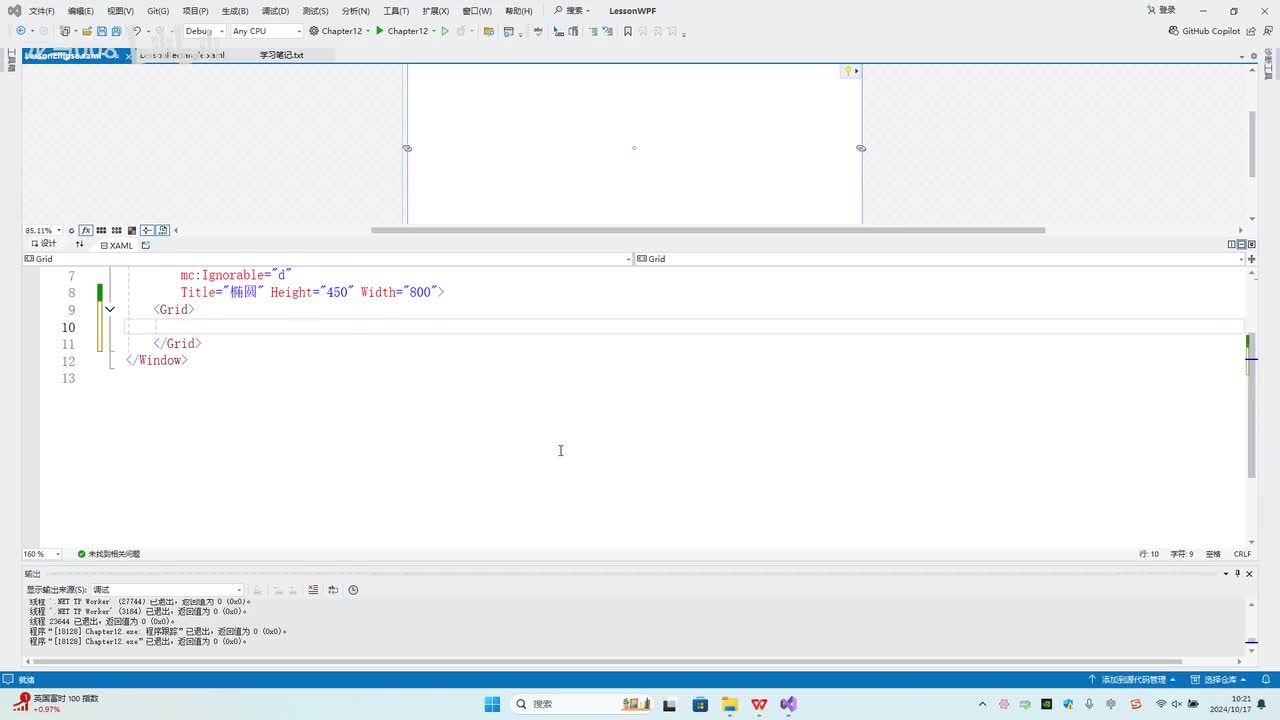Click the notification bell in the status bar
The height and width of the screenshot is (720, 1280).
coord(1267,680)
